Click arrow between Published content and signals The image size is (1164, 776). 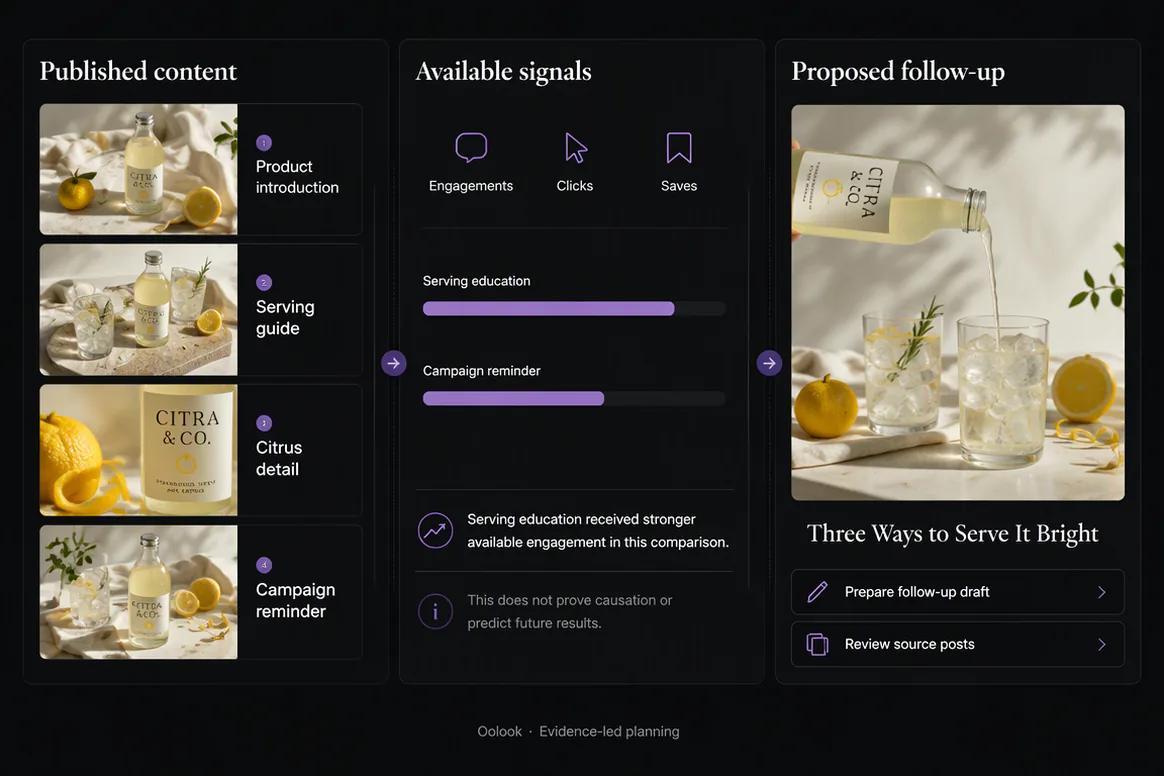[x=393, y=363]
